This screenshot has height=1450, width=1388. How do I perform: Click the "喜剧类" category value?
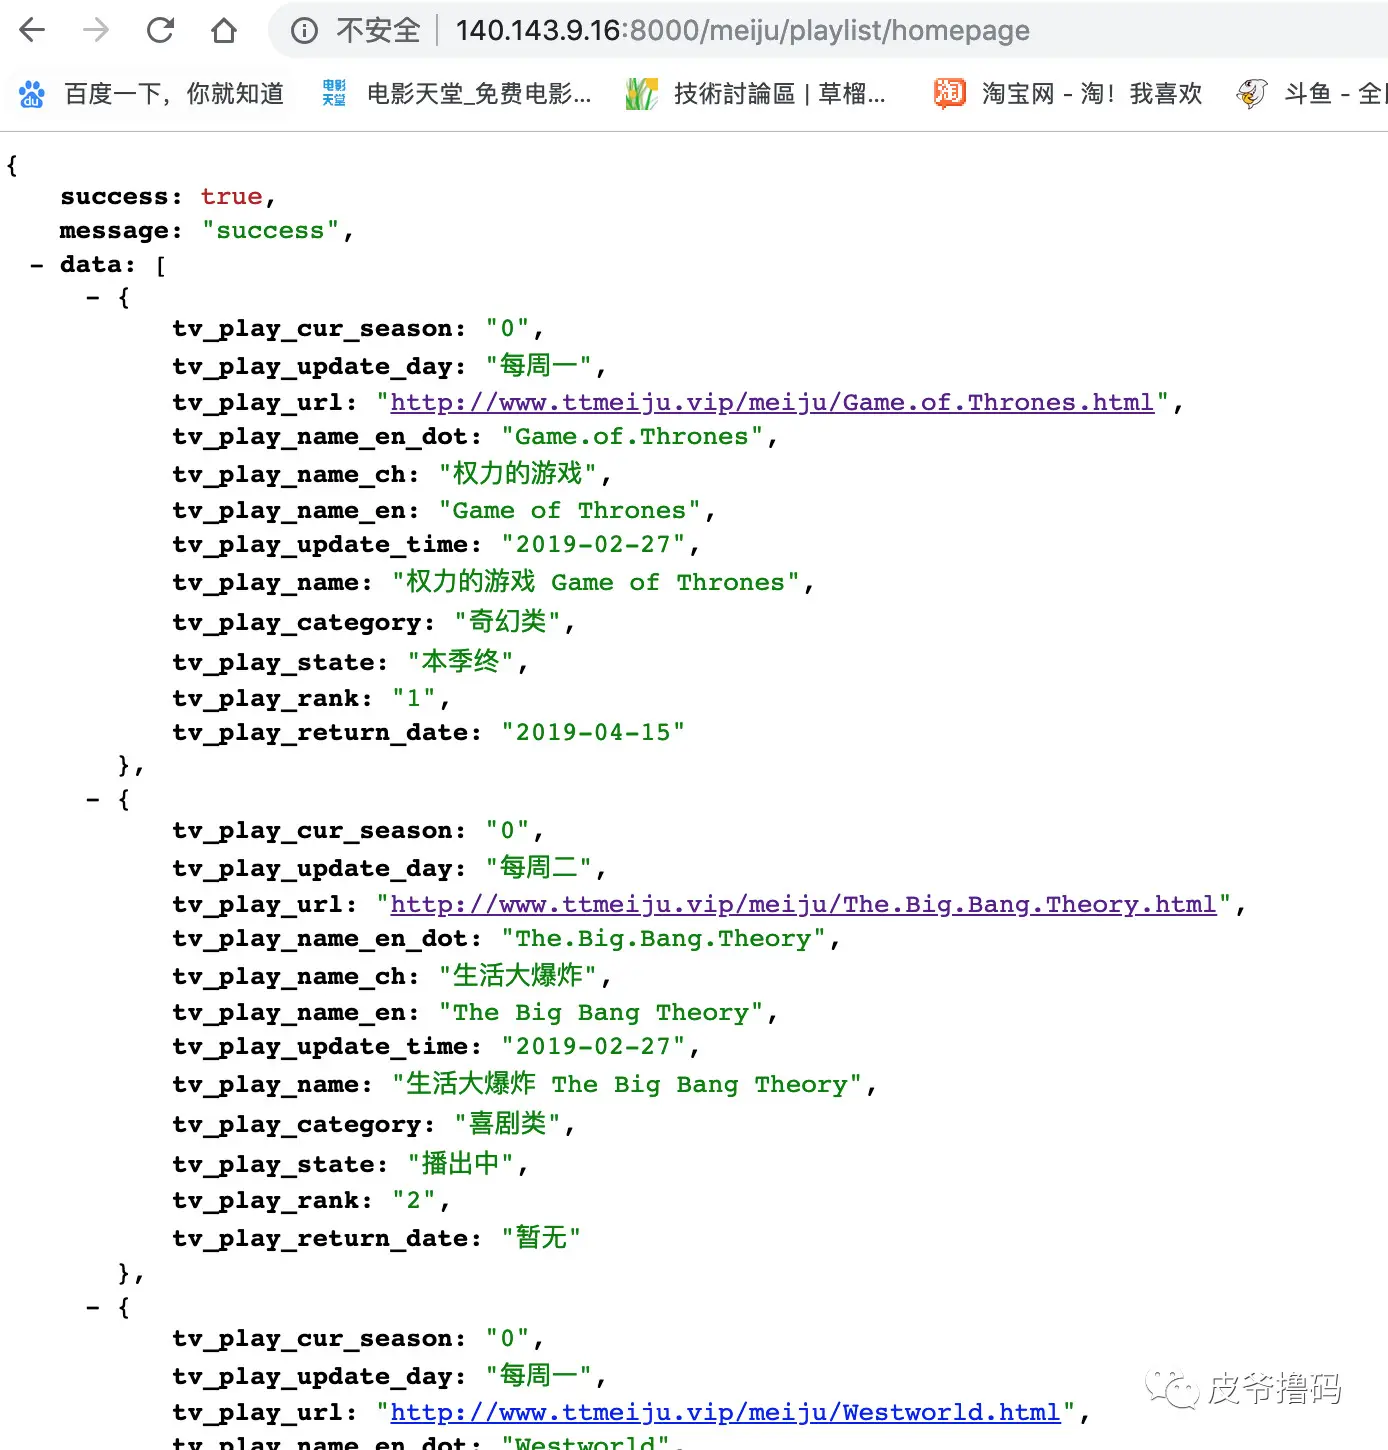click(x=508, y=1123)
